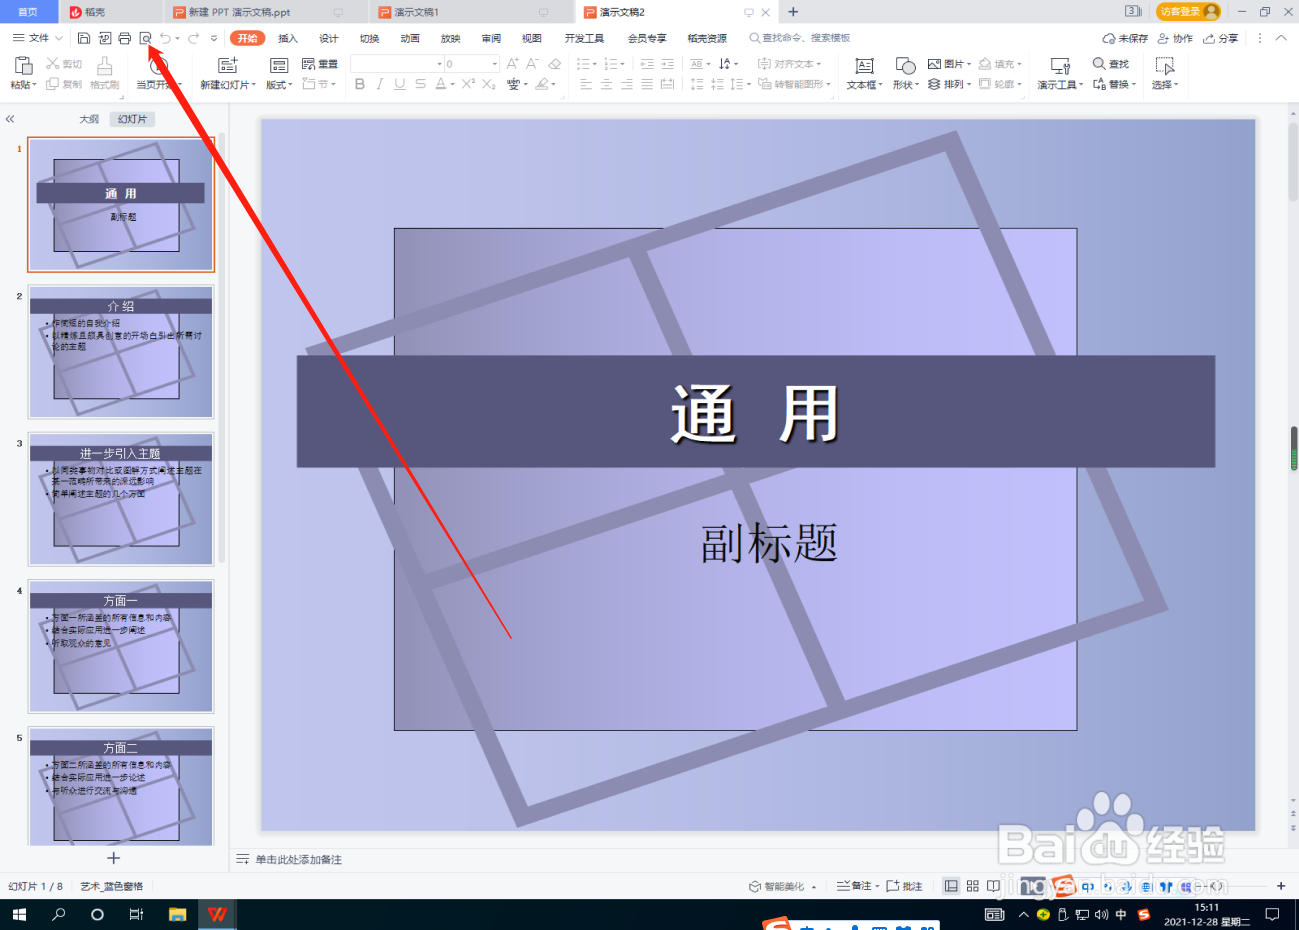The image size is (1299, 930).
Task: Open the 形状 shapes tool
Action: click(903, 73)
